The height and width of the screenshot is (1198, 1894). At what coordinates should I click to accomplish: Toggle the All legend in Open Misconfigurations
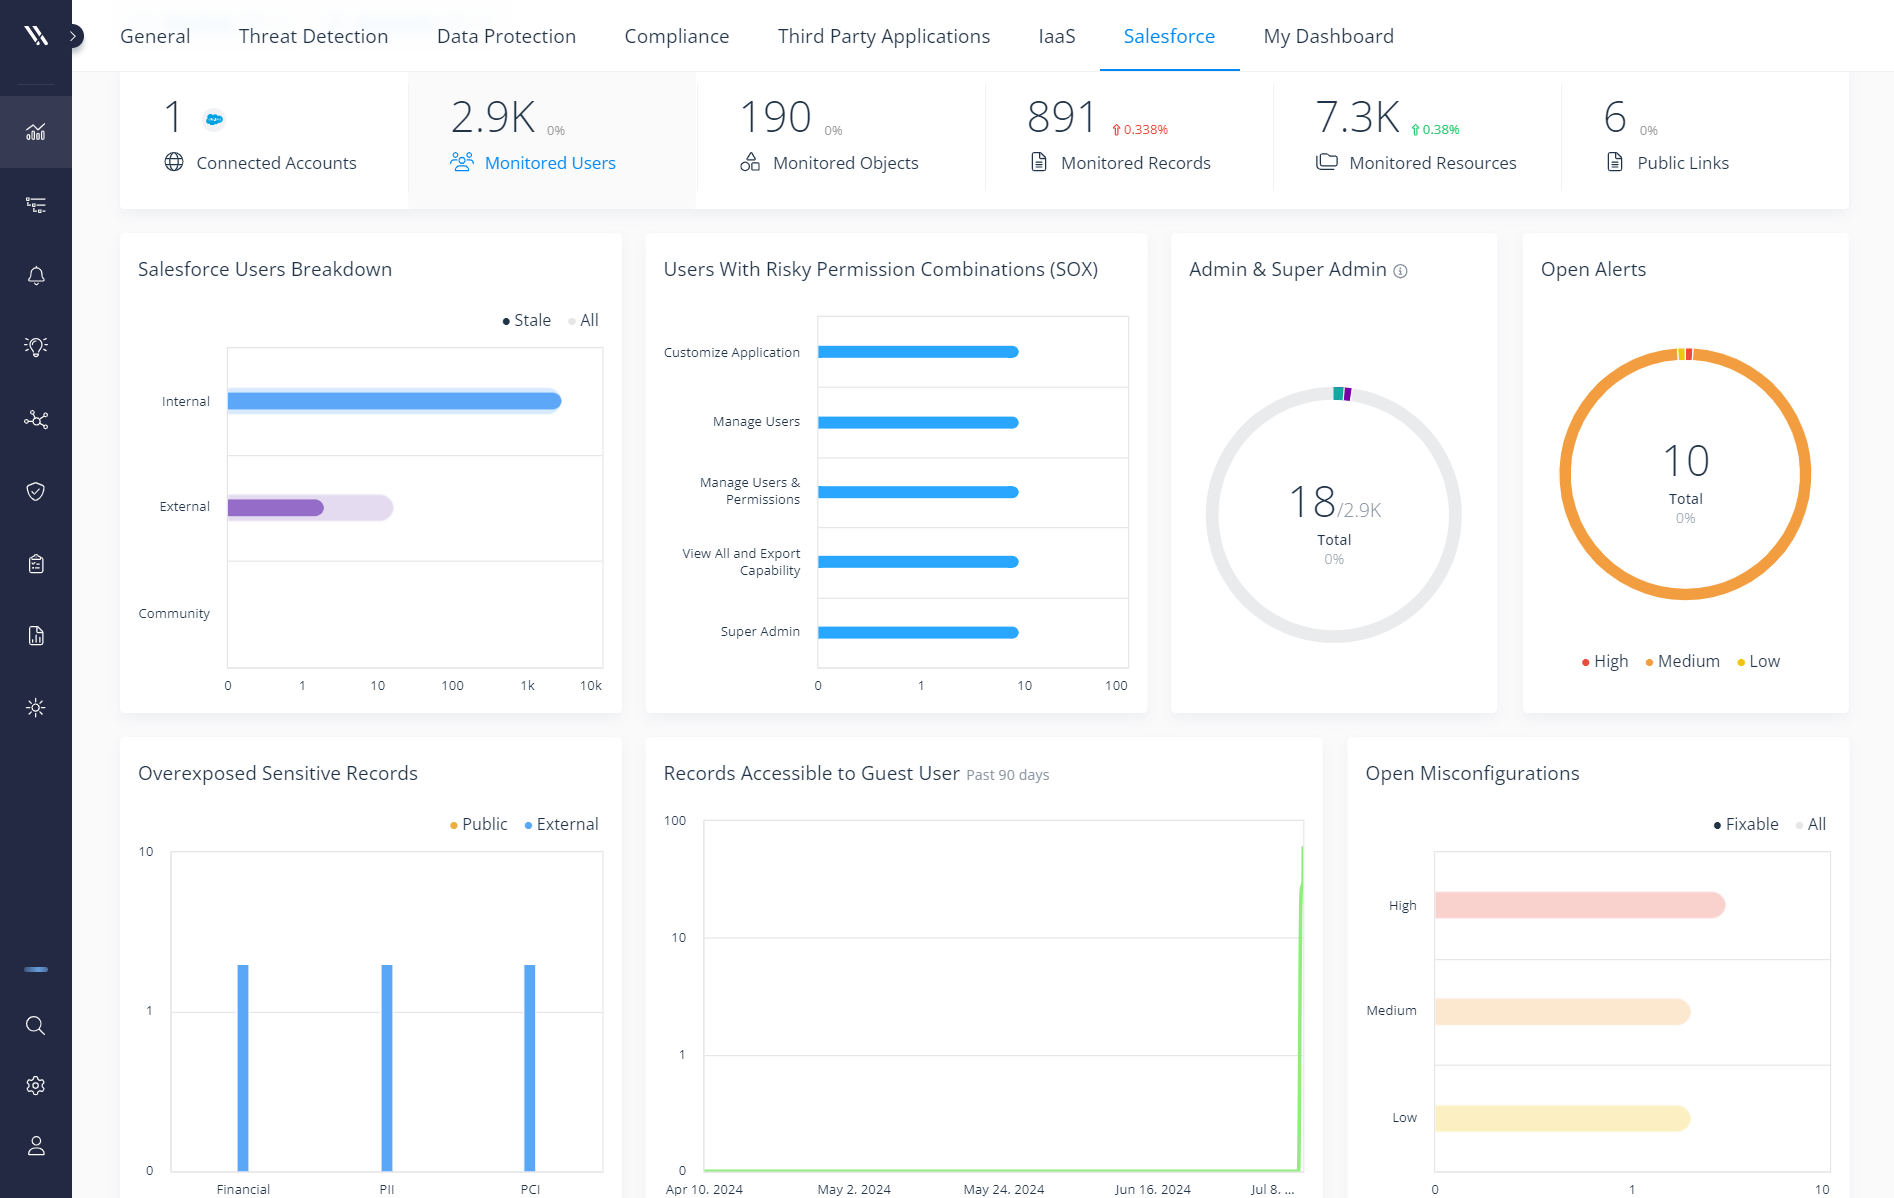point(1811,824)
